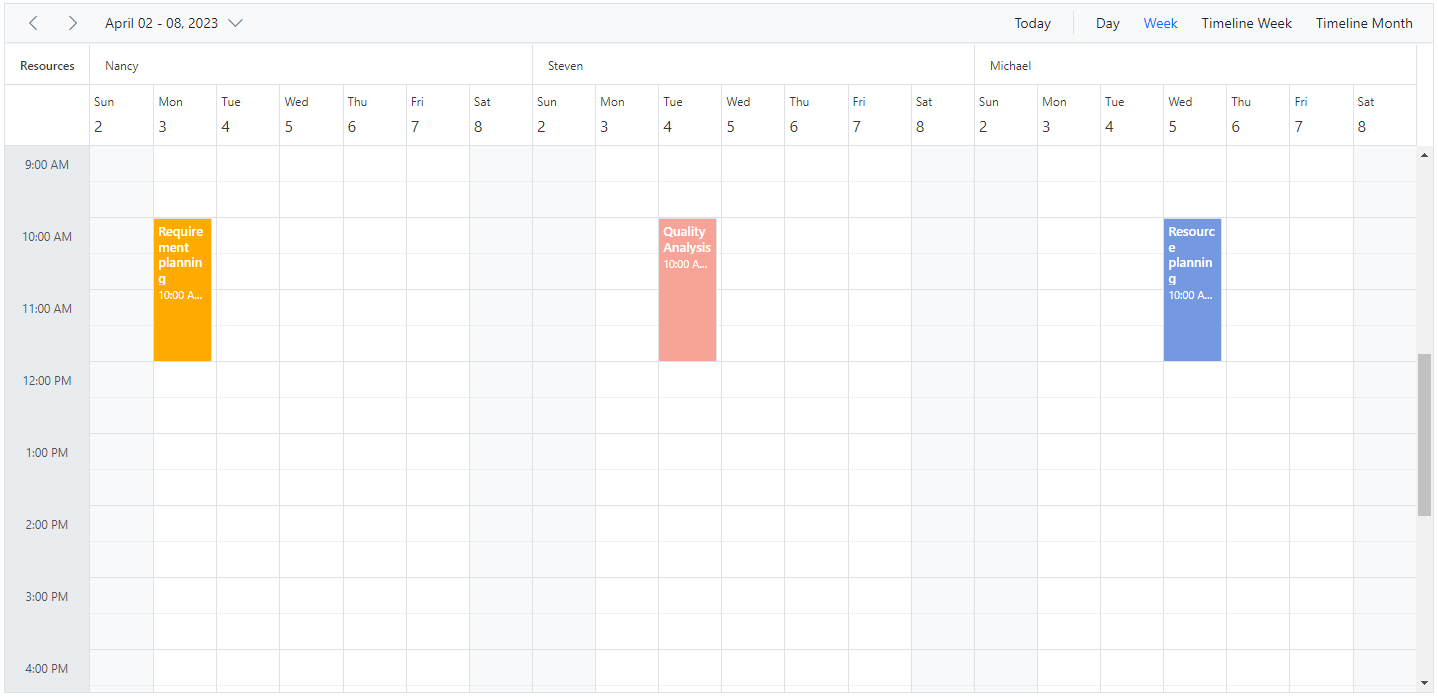Select Wed 5 date header under Steven
This screenshot has height=697, width=1438.
pyautogui.click(x=753, y=115)
